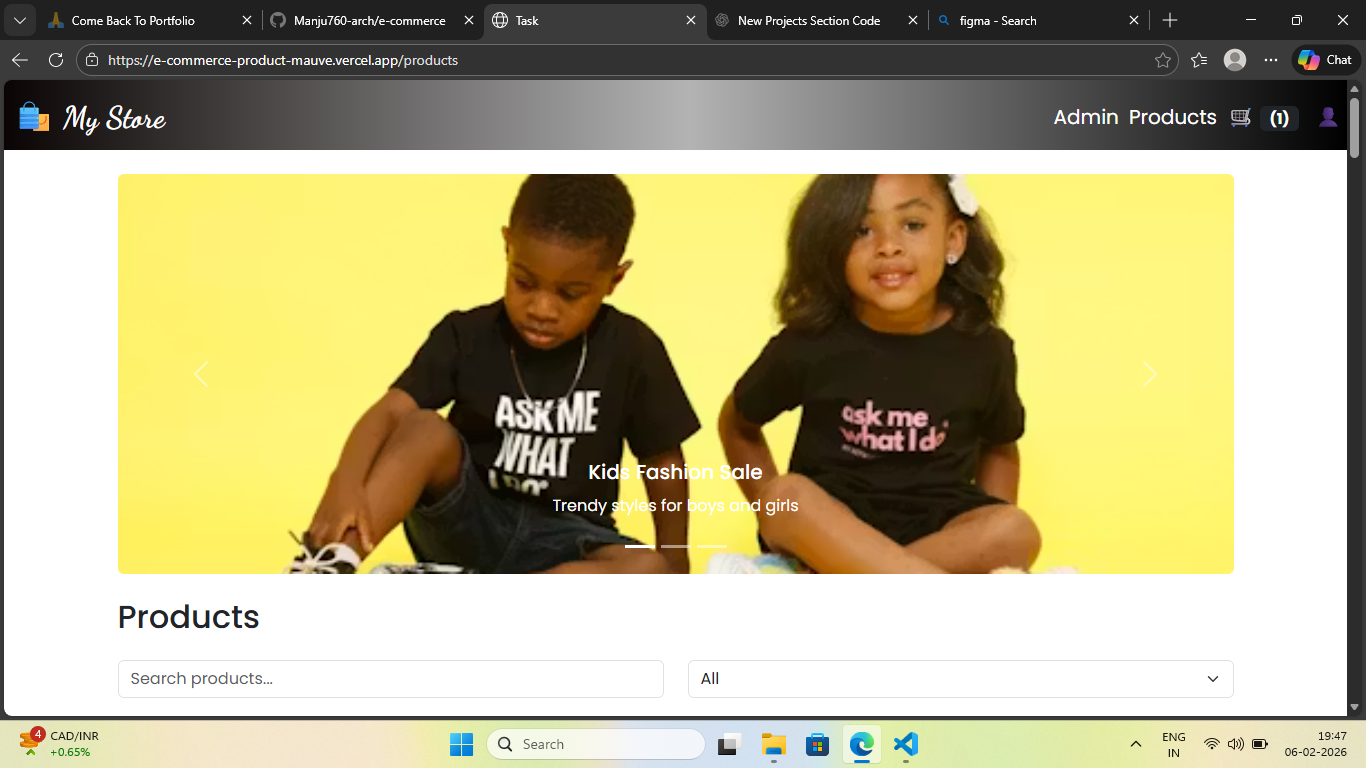Open File Explorer from the taskbar
Screen dimensions: 1366x768
773,744
